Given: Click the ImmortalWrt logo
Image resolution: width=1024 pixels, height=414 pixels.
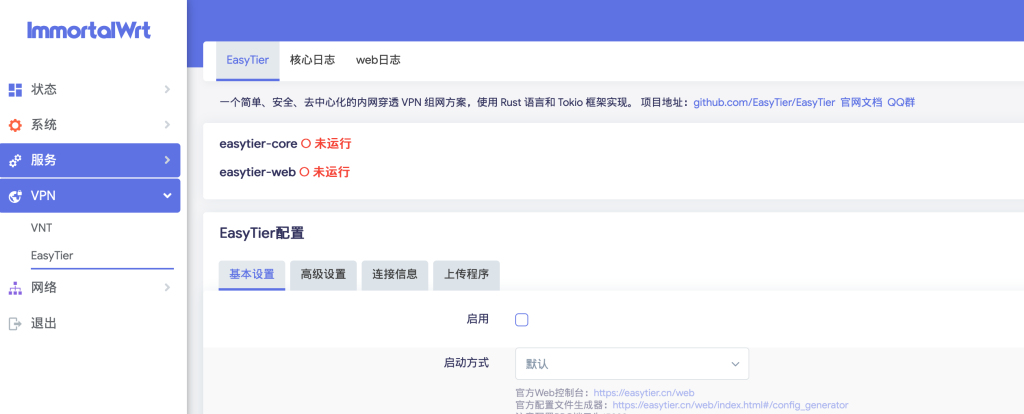Looking at the screenshot, I should click(89, 30).
